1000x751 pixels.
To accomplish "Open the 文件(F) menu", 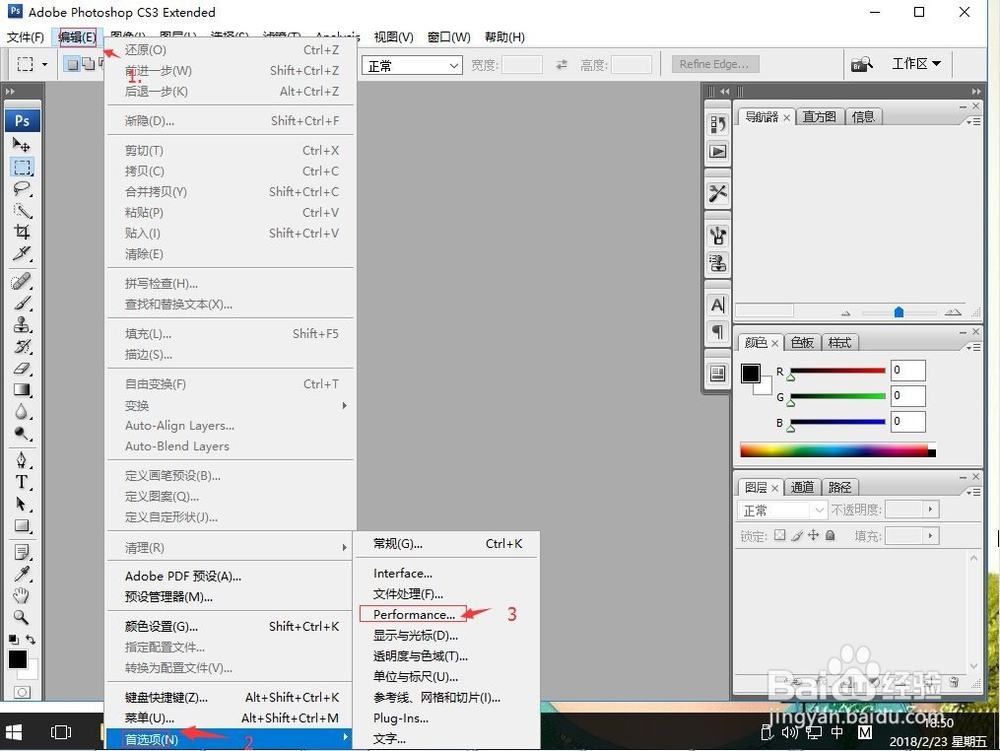I will (x=26, y=37).
